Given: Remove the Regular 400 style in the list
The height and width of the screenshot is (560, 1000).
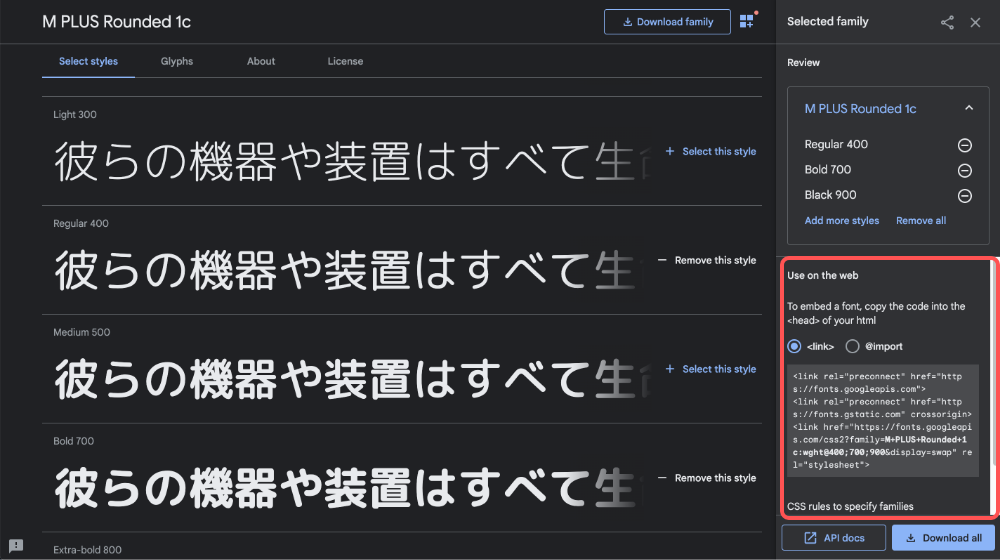Looking at the screenshot, I should click(x=707, y=260).
